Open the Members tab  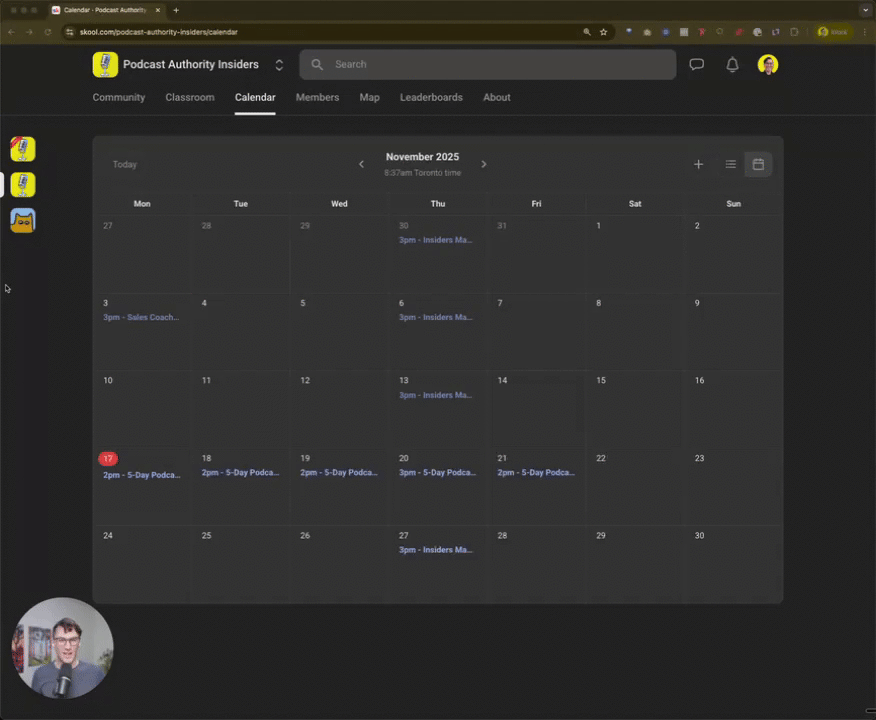pyautogui.click(x=317, y=97)
